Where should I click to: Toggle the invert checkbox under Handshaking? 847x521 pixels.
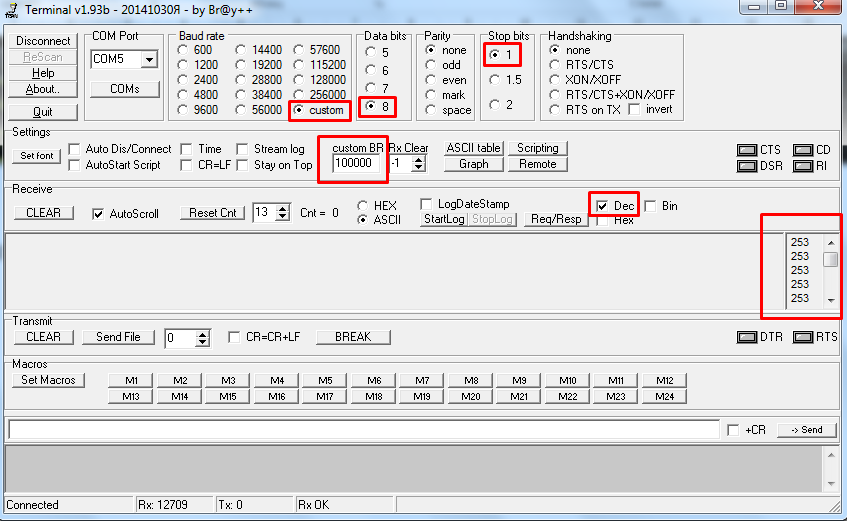pyautogui.click(x=635, y=110)
